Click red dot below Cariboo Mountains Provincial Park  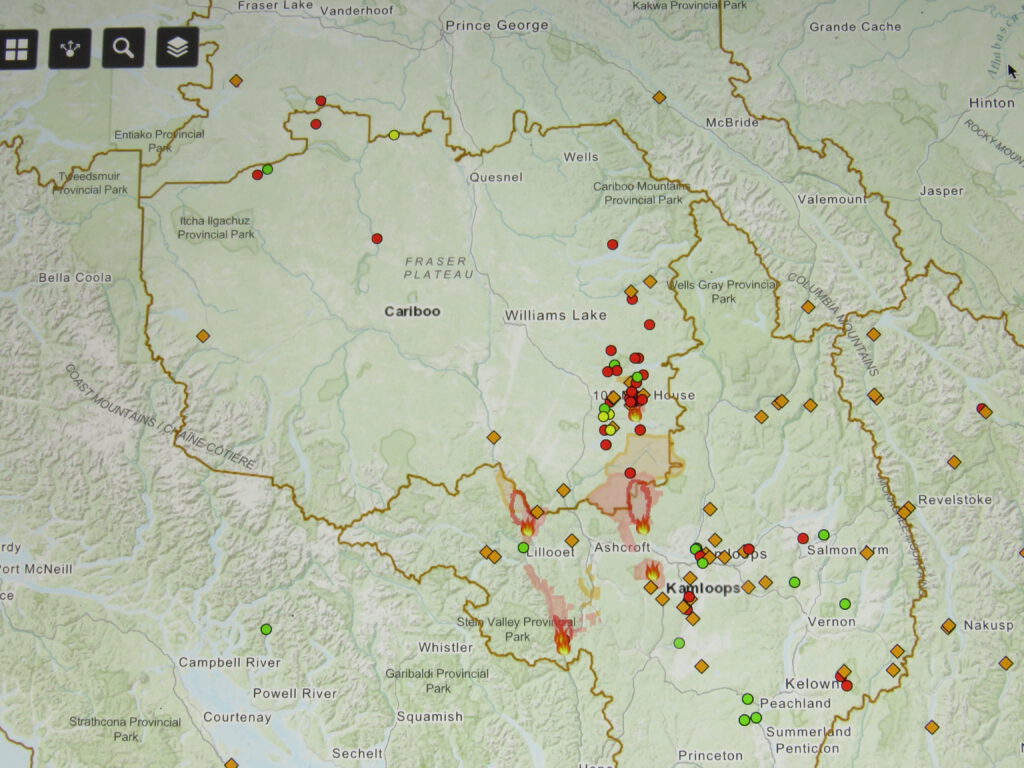[x=613, y=244]
